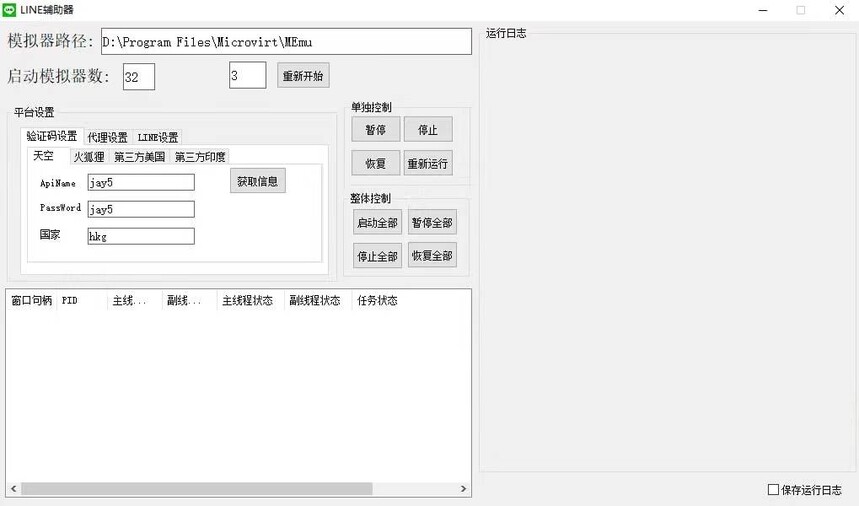Screen dimensions: 859x506
Task: Switch to the 验证码设置 tab
Action: tap(52, 136)
